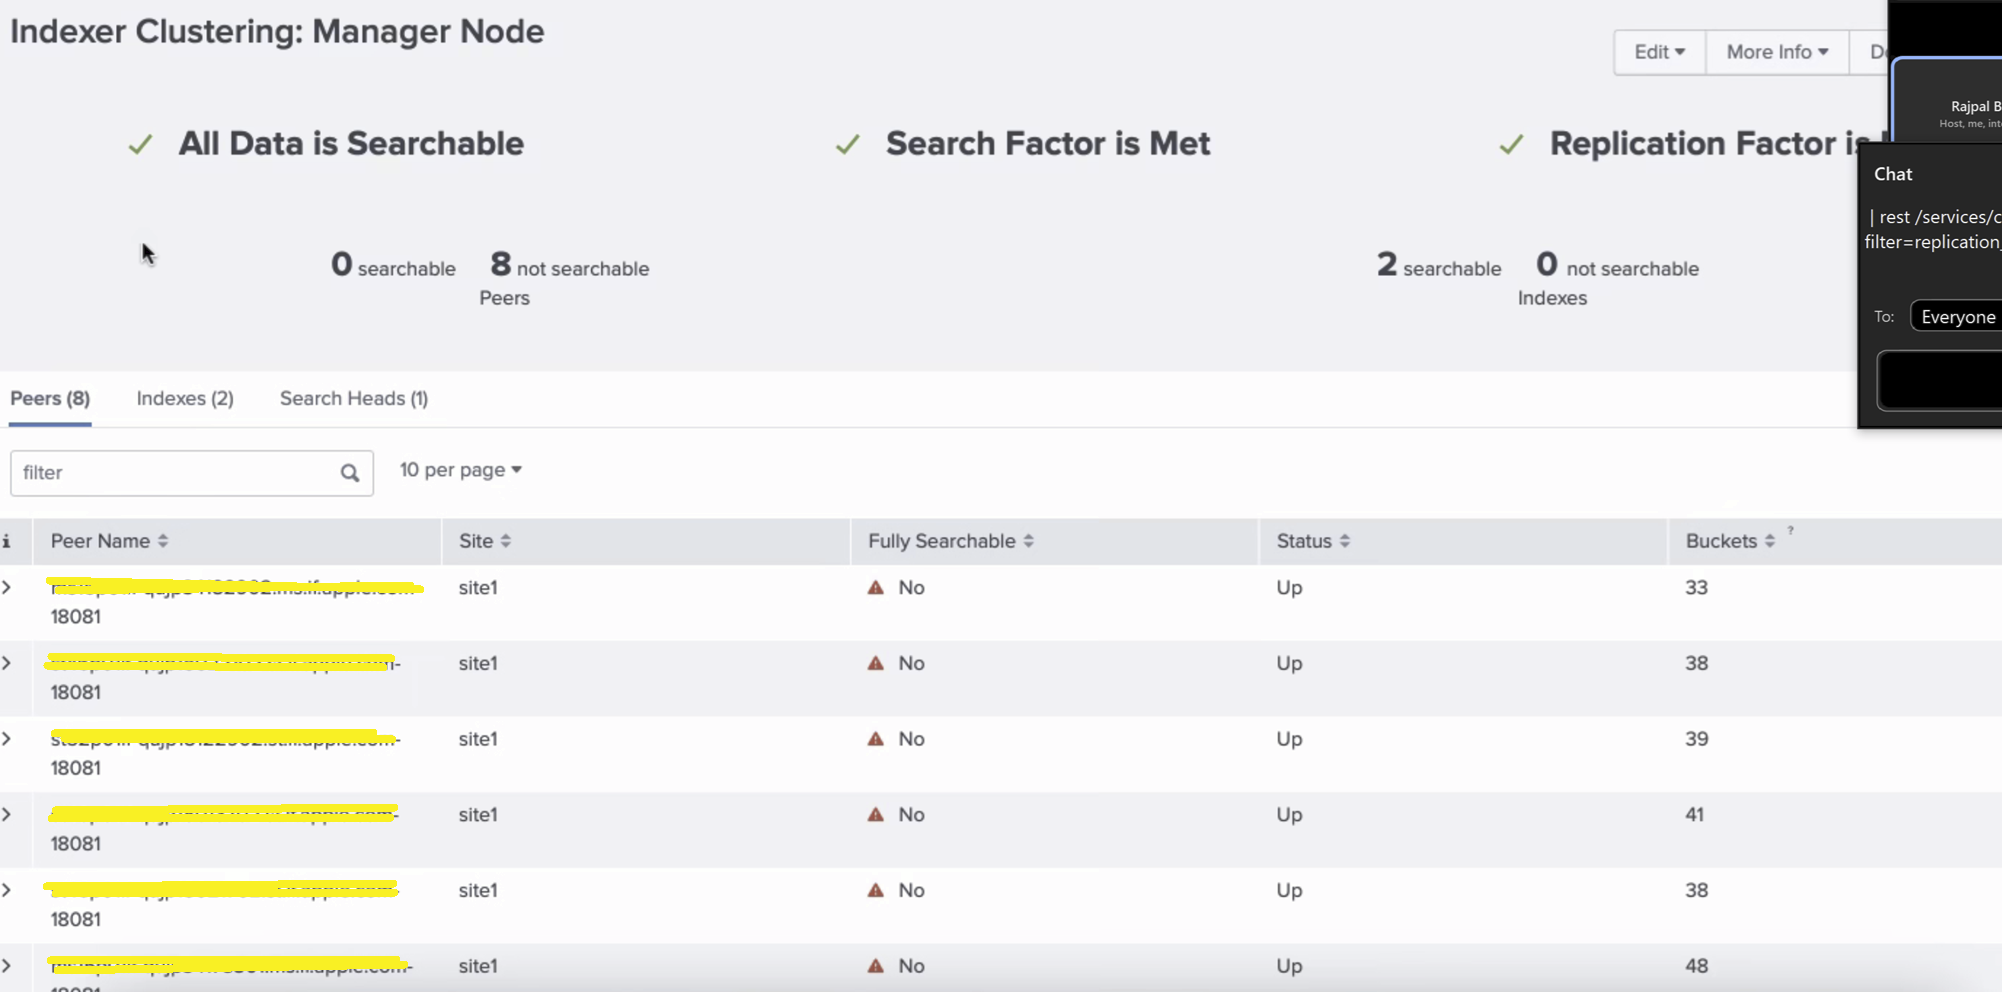Switch to the Search Heads (1) tab

coord(354,399)
